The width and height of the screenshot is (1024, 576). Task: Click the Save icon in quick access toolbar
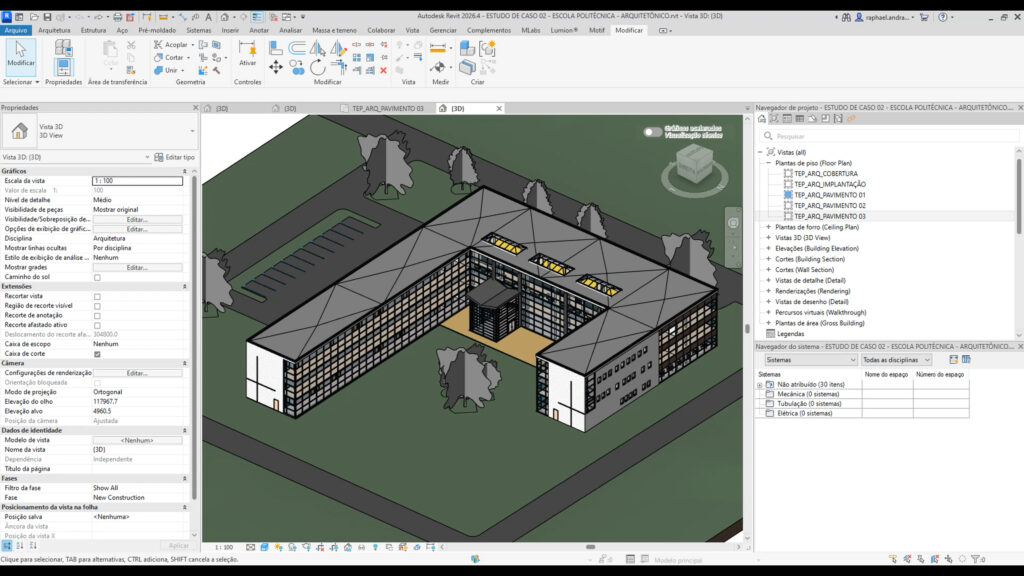(x=47, y=17)
